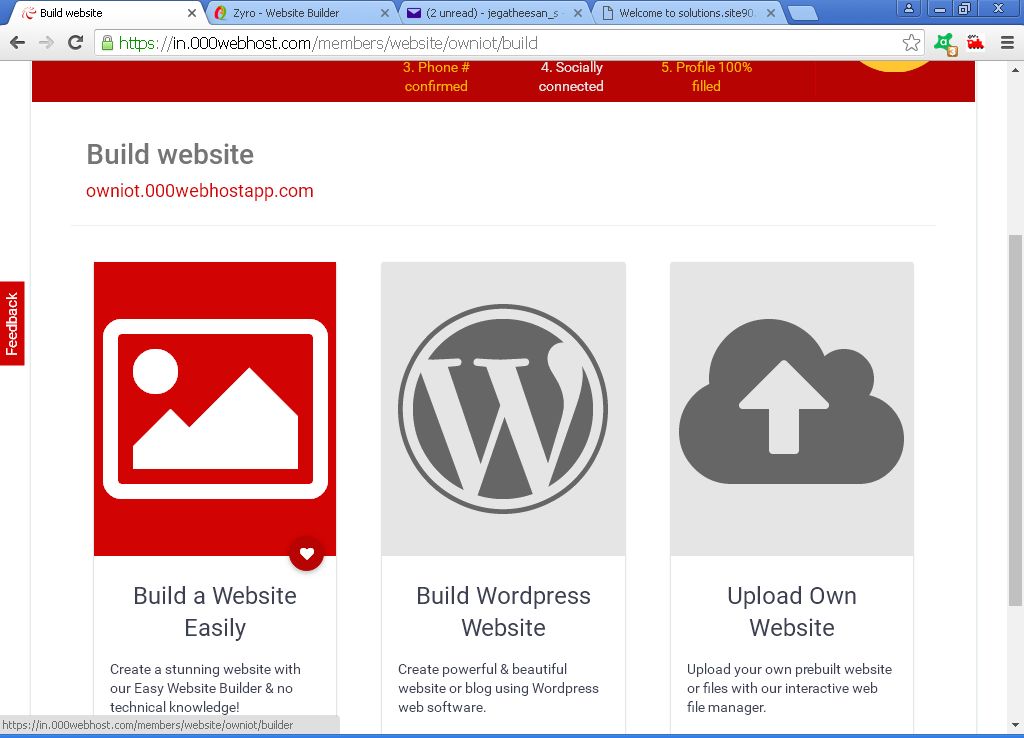
Task: Click the '3. Phone # confirmed' step
Action: [x=436, y=76]
